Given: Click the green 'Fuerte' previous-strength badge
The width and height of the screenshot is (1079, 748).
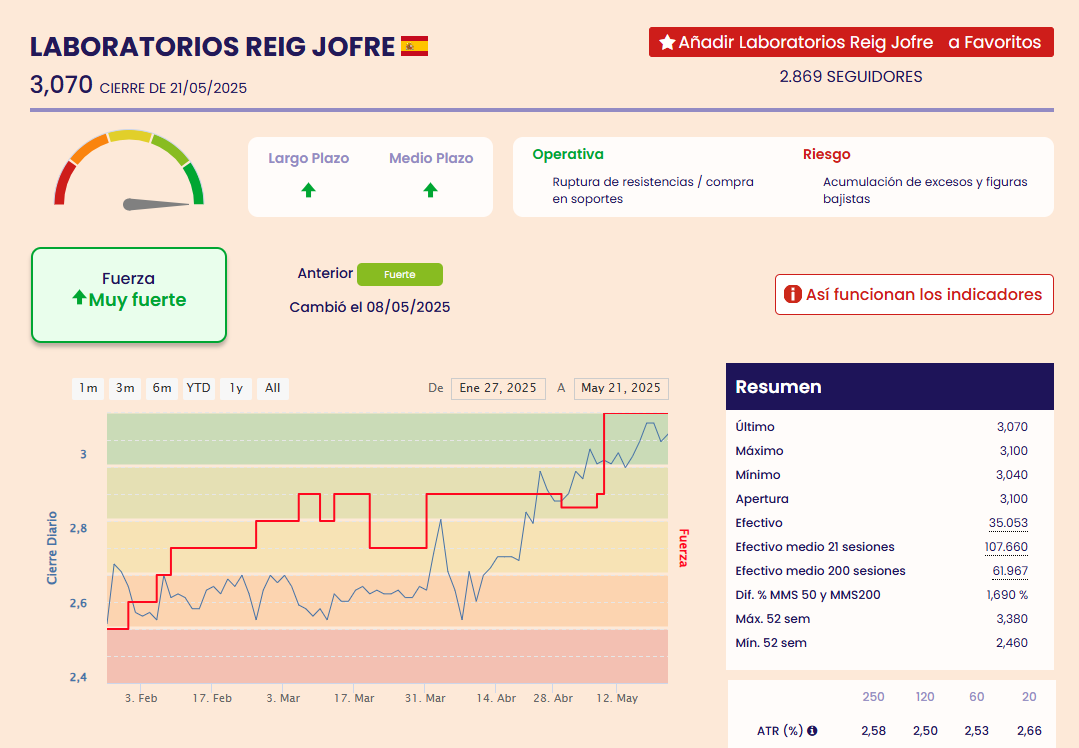Looking at the screenshot, I should click(400, 275).
